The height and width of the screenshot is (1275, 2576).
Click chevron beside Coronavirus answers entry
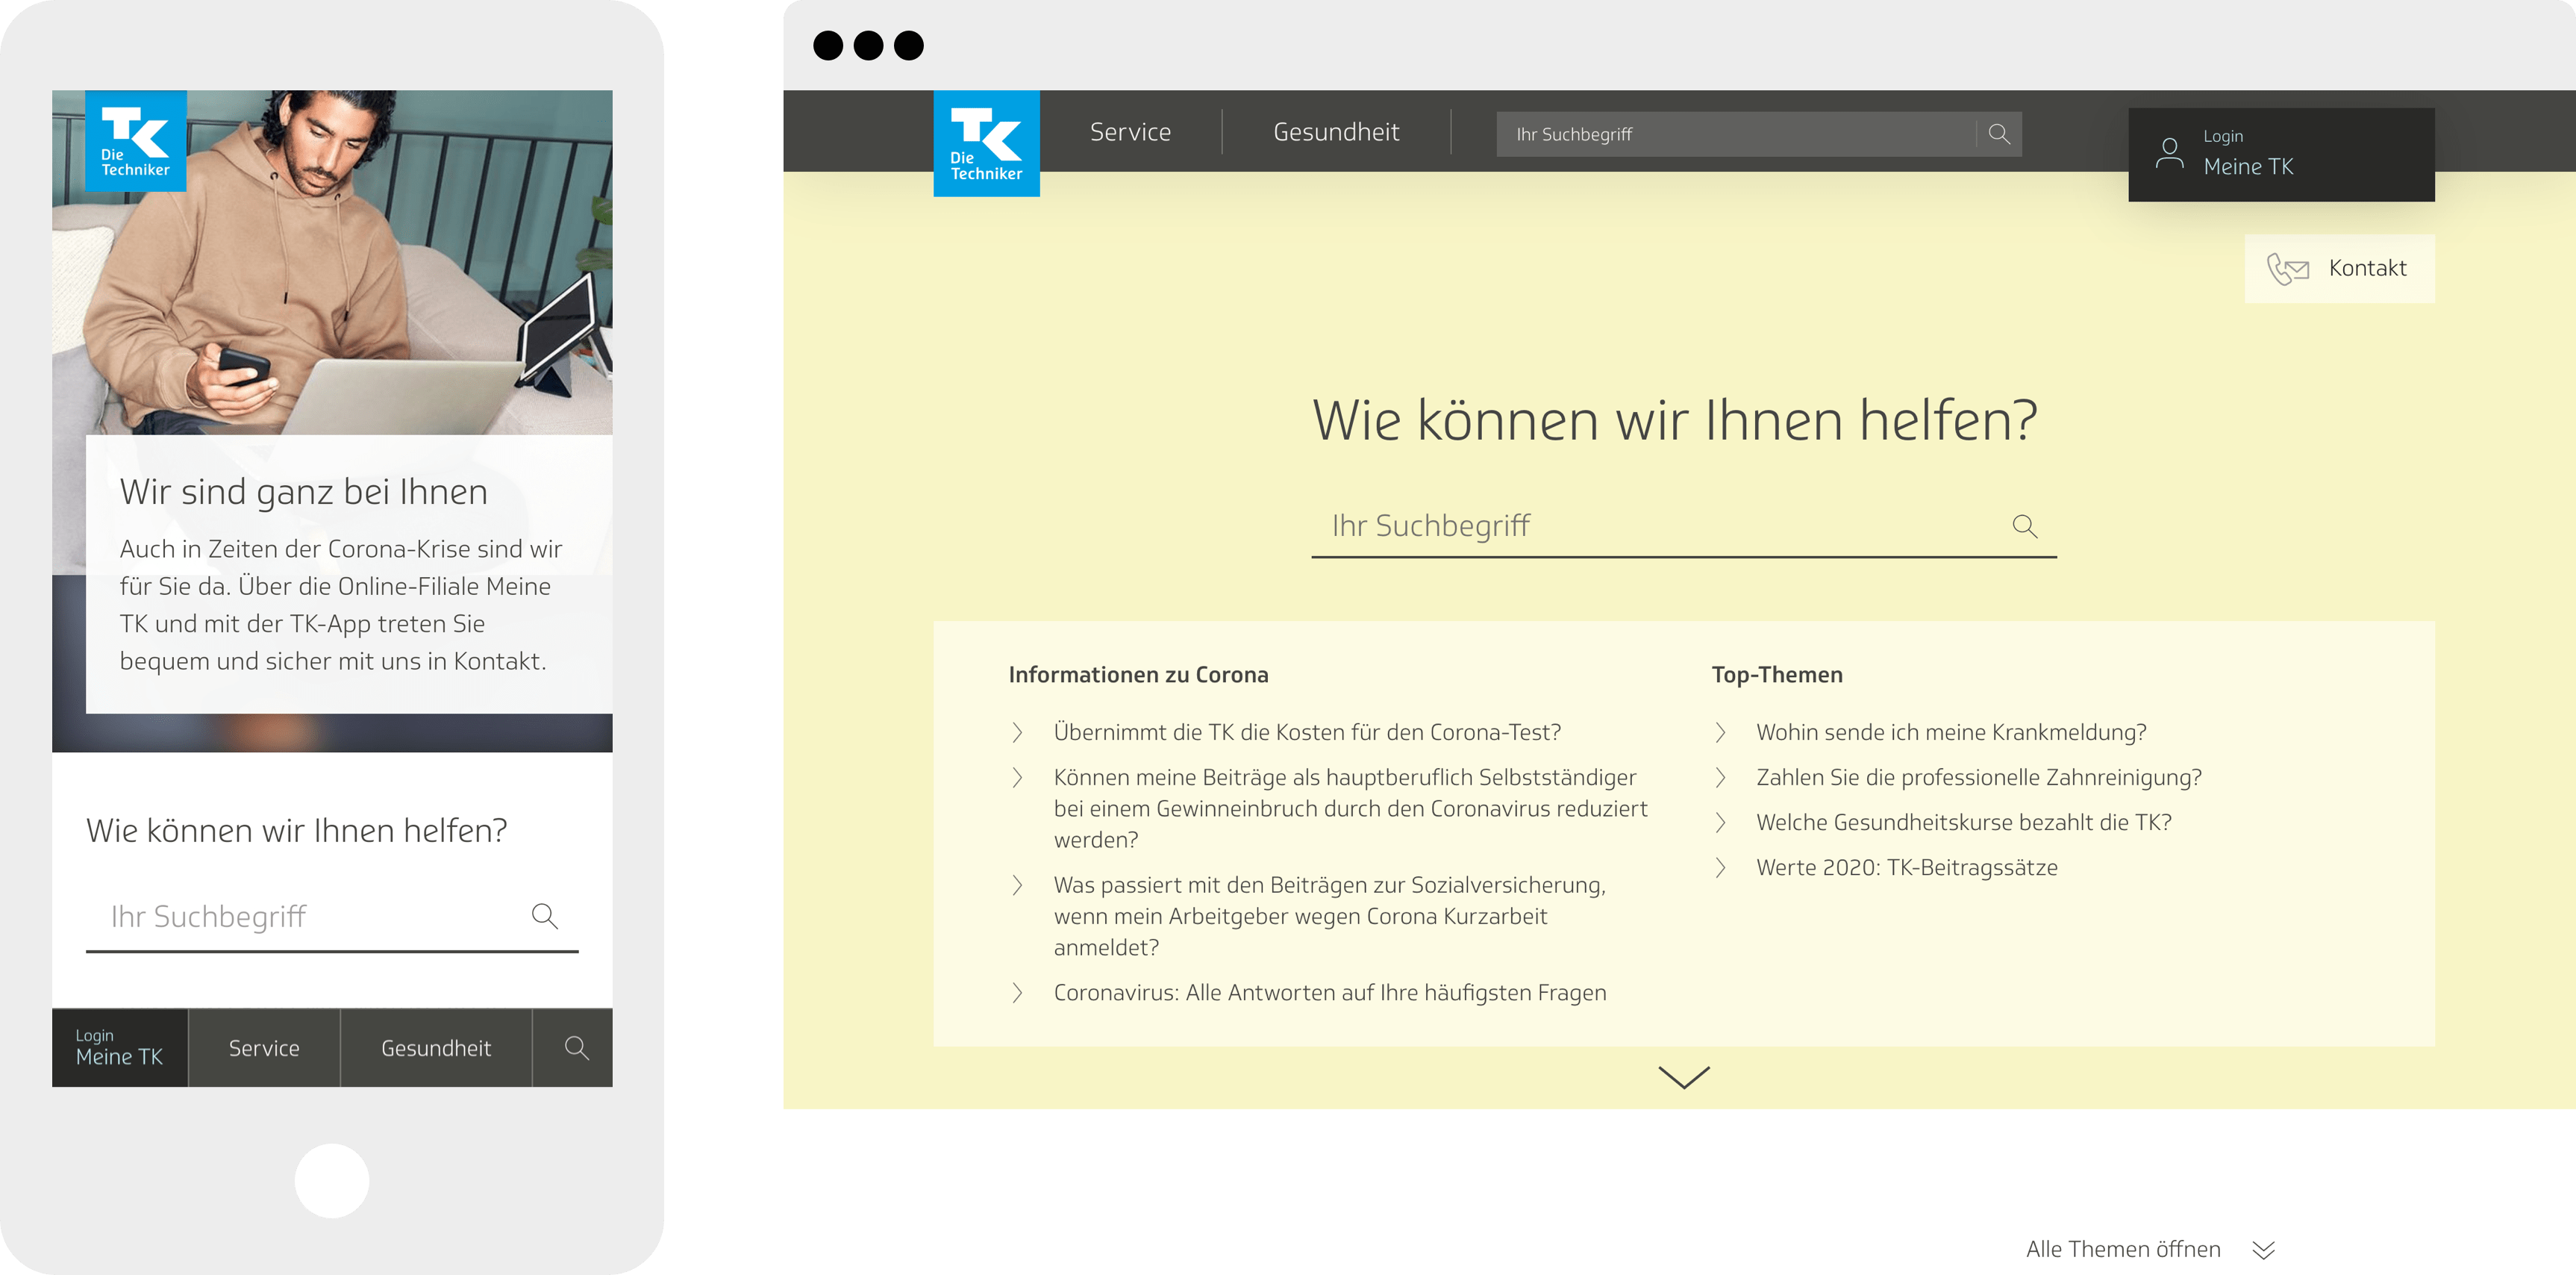tap(1018, 993)
